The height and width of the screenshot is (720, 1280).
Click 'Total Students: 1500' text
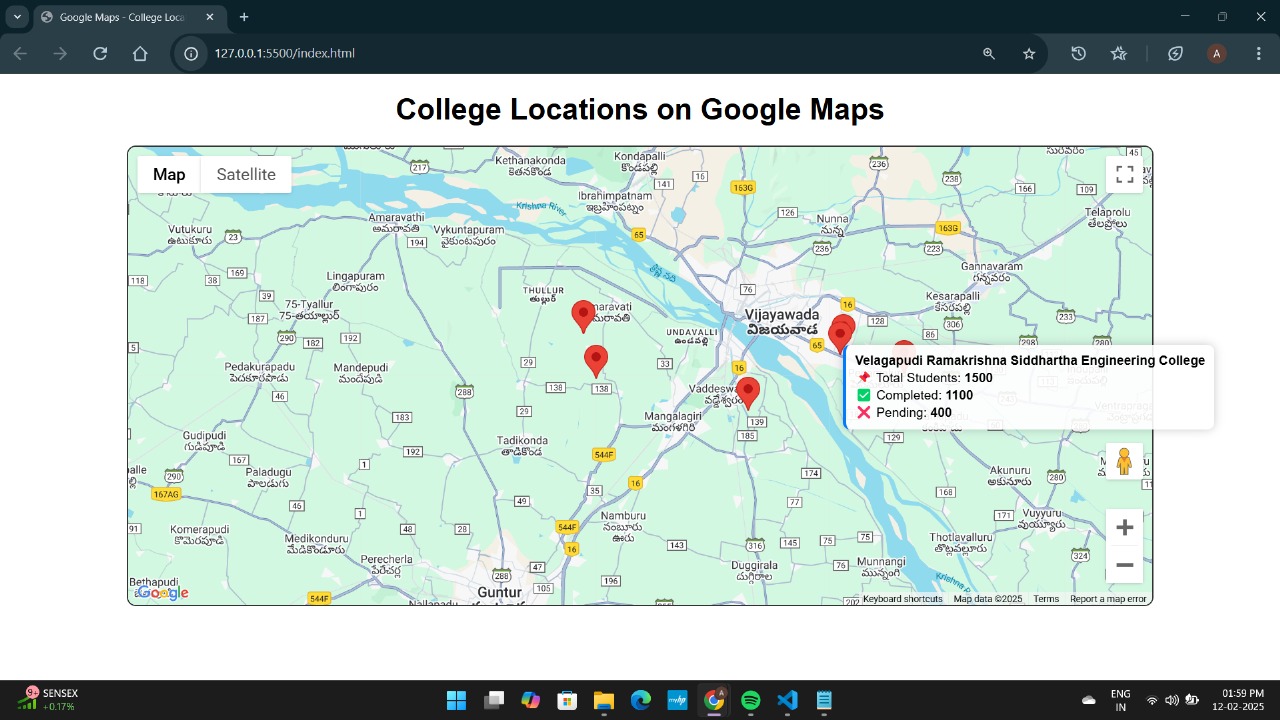(934, 378)
